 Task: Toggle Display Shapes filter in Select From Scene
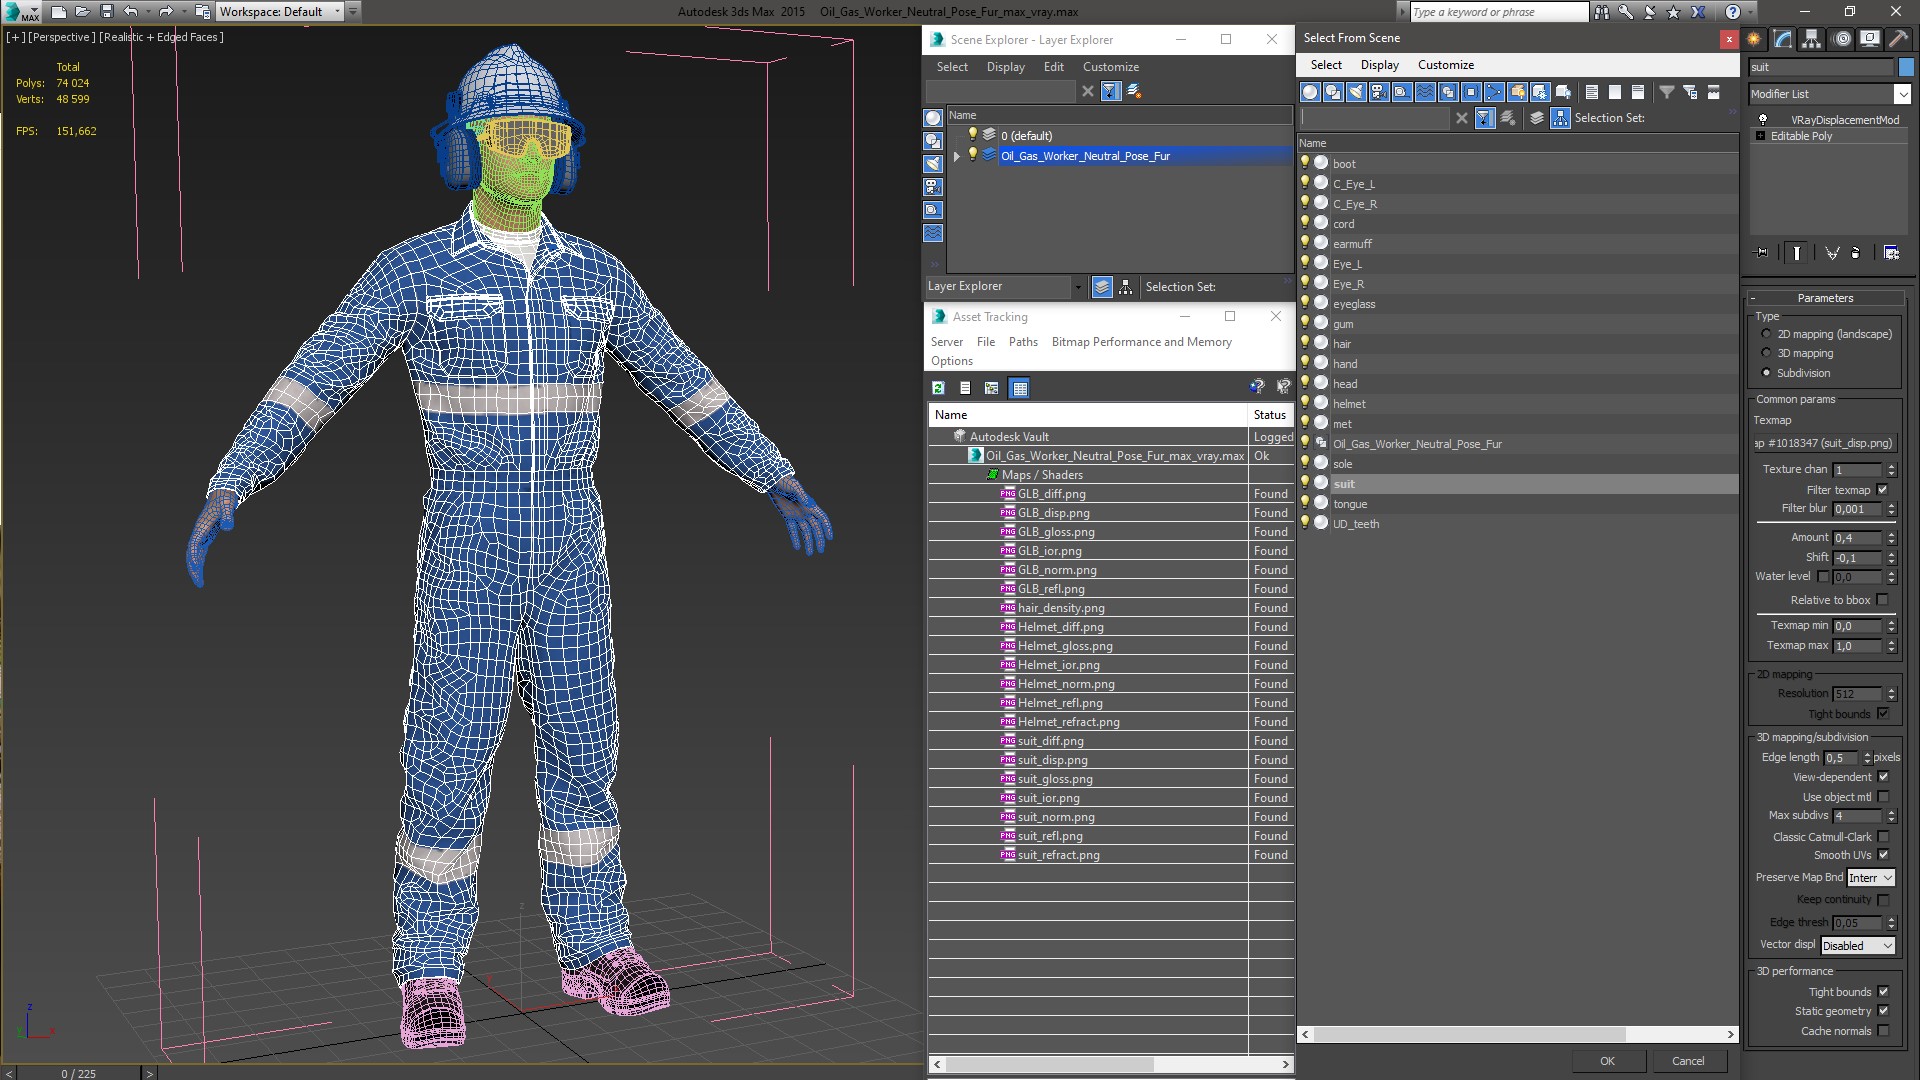click(x=1333, y=92)
